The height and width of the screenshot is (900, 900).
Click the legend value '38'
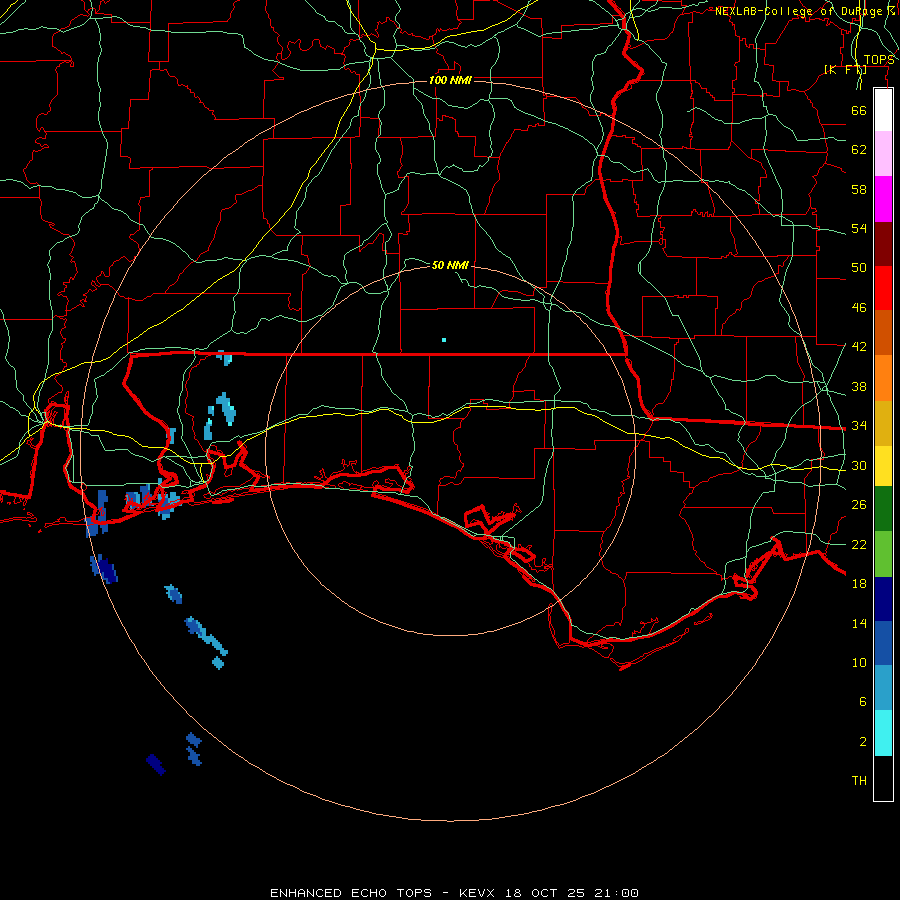click(x=859, y=386)
